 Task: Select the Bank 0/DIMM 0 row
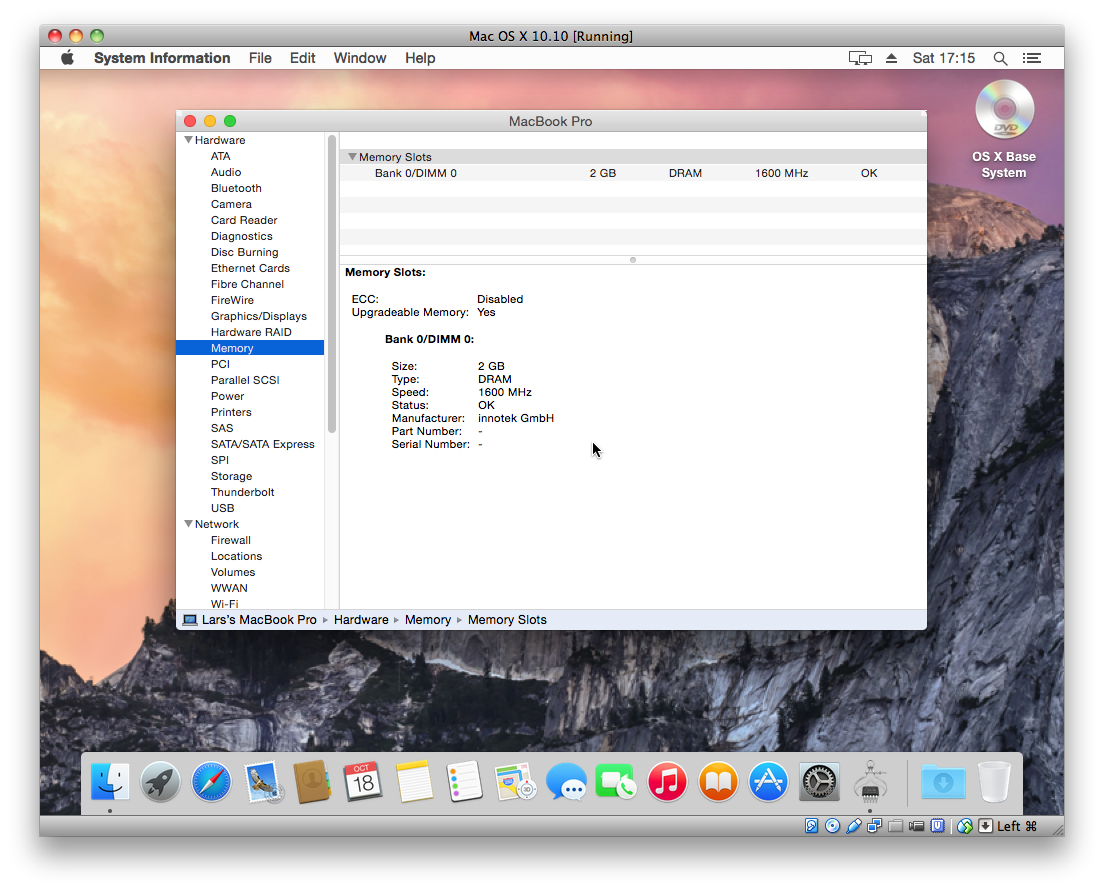coord(632,173)
